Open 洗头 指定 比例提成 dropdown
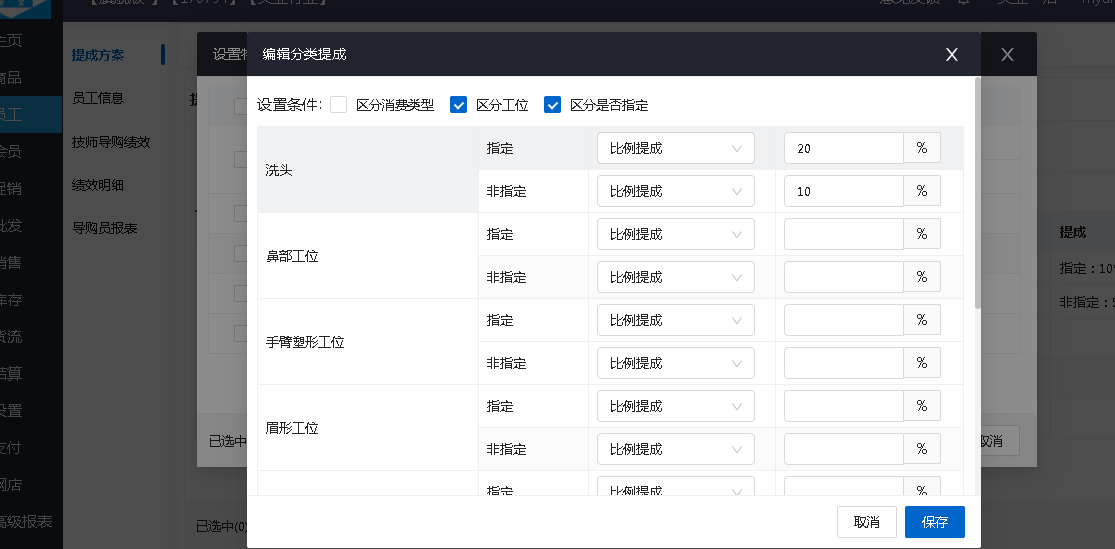1115x549 pixels. coord(676,149)
